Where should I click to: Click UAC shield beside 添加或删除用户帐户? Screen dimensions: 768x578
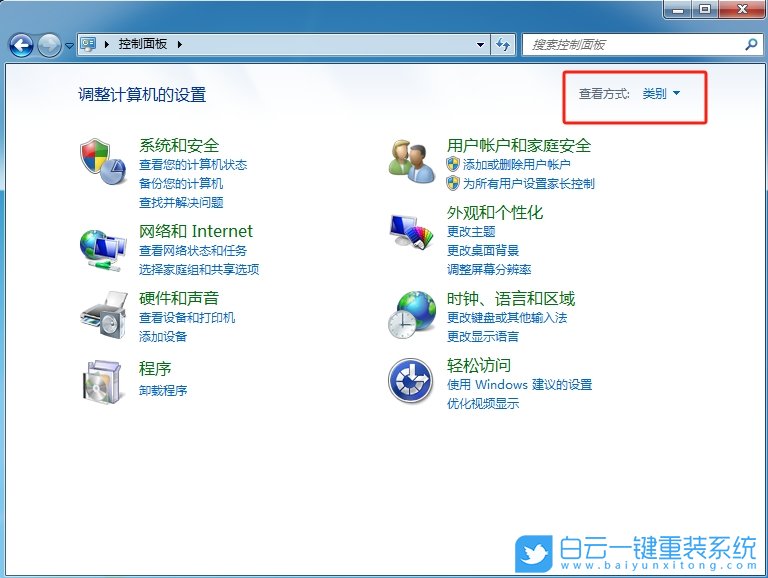click(453, 164)
